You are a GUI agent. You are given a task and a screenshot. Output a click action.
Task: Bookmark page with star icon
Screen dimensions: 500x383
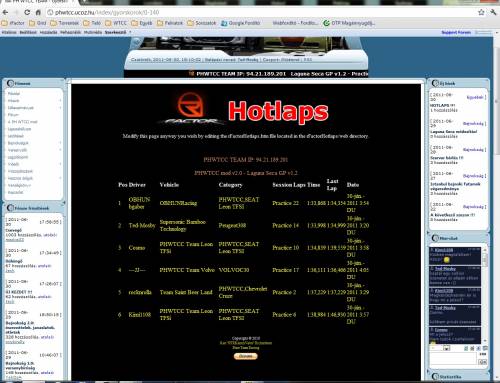(481, 12)
